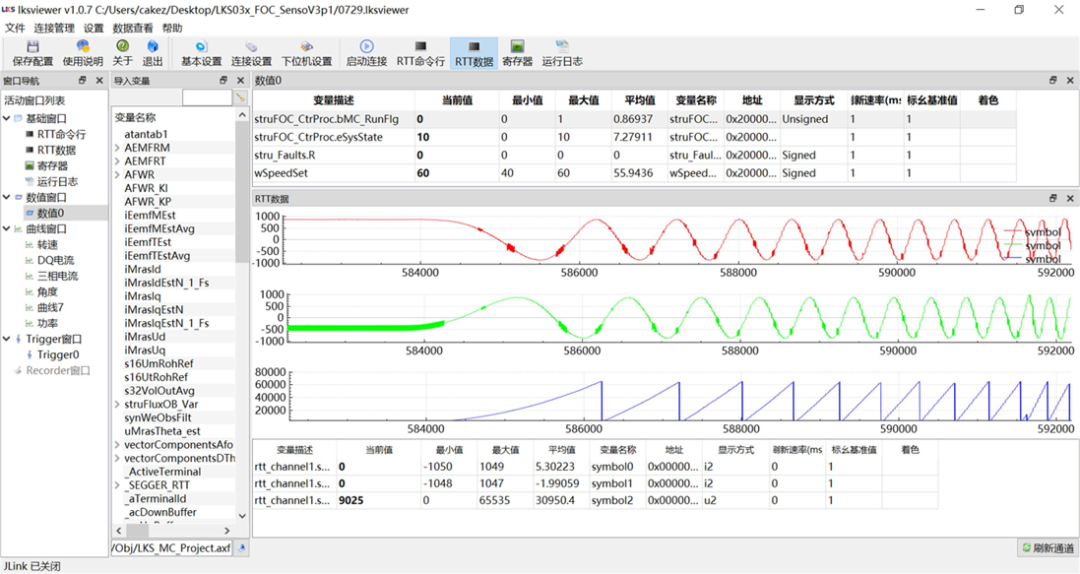The width and height of the screenshot is (1080, 574).
Task: Open the 寄存器 register toolbar icon
Action: pos(517,47)
